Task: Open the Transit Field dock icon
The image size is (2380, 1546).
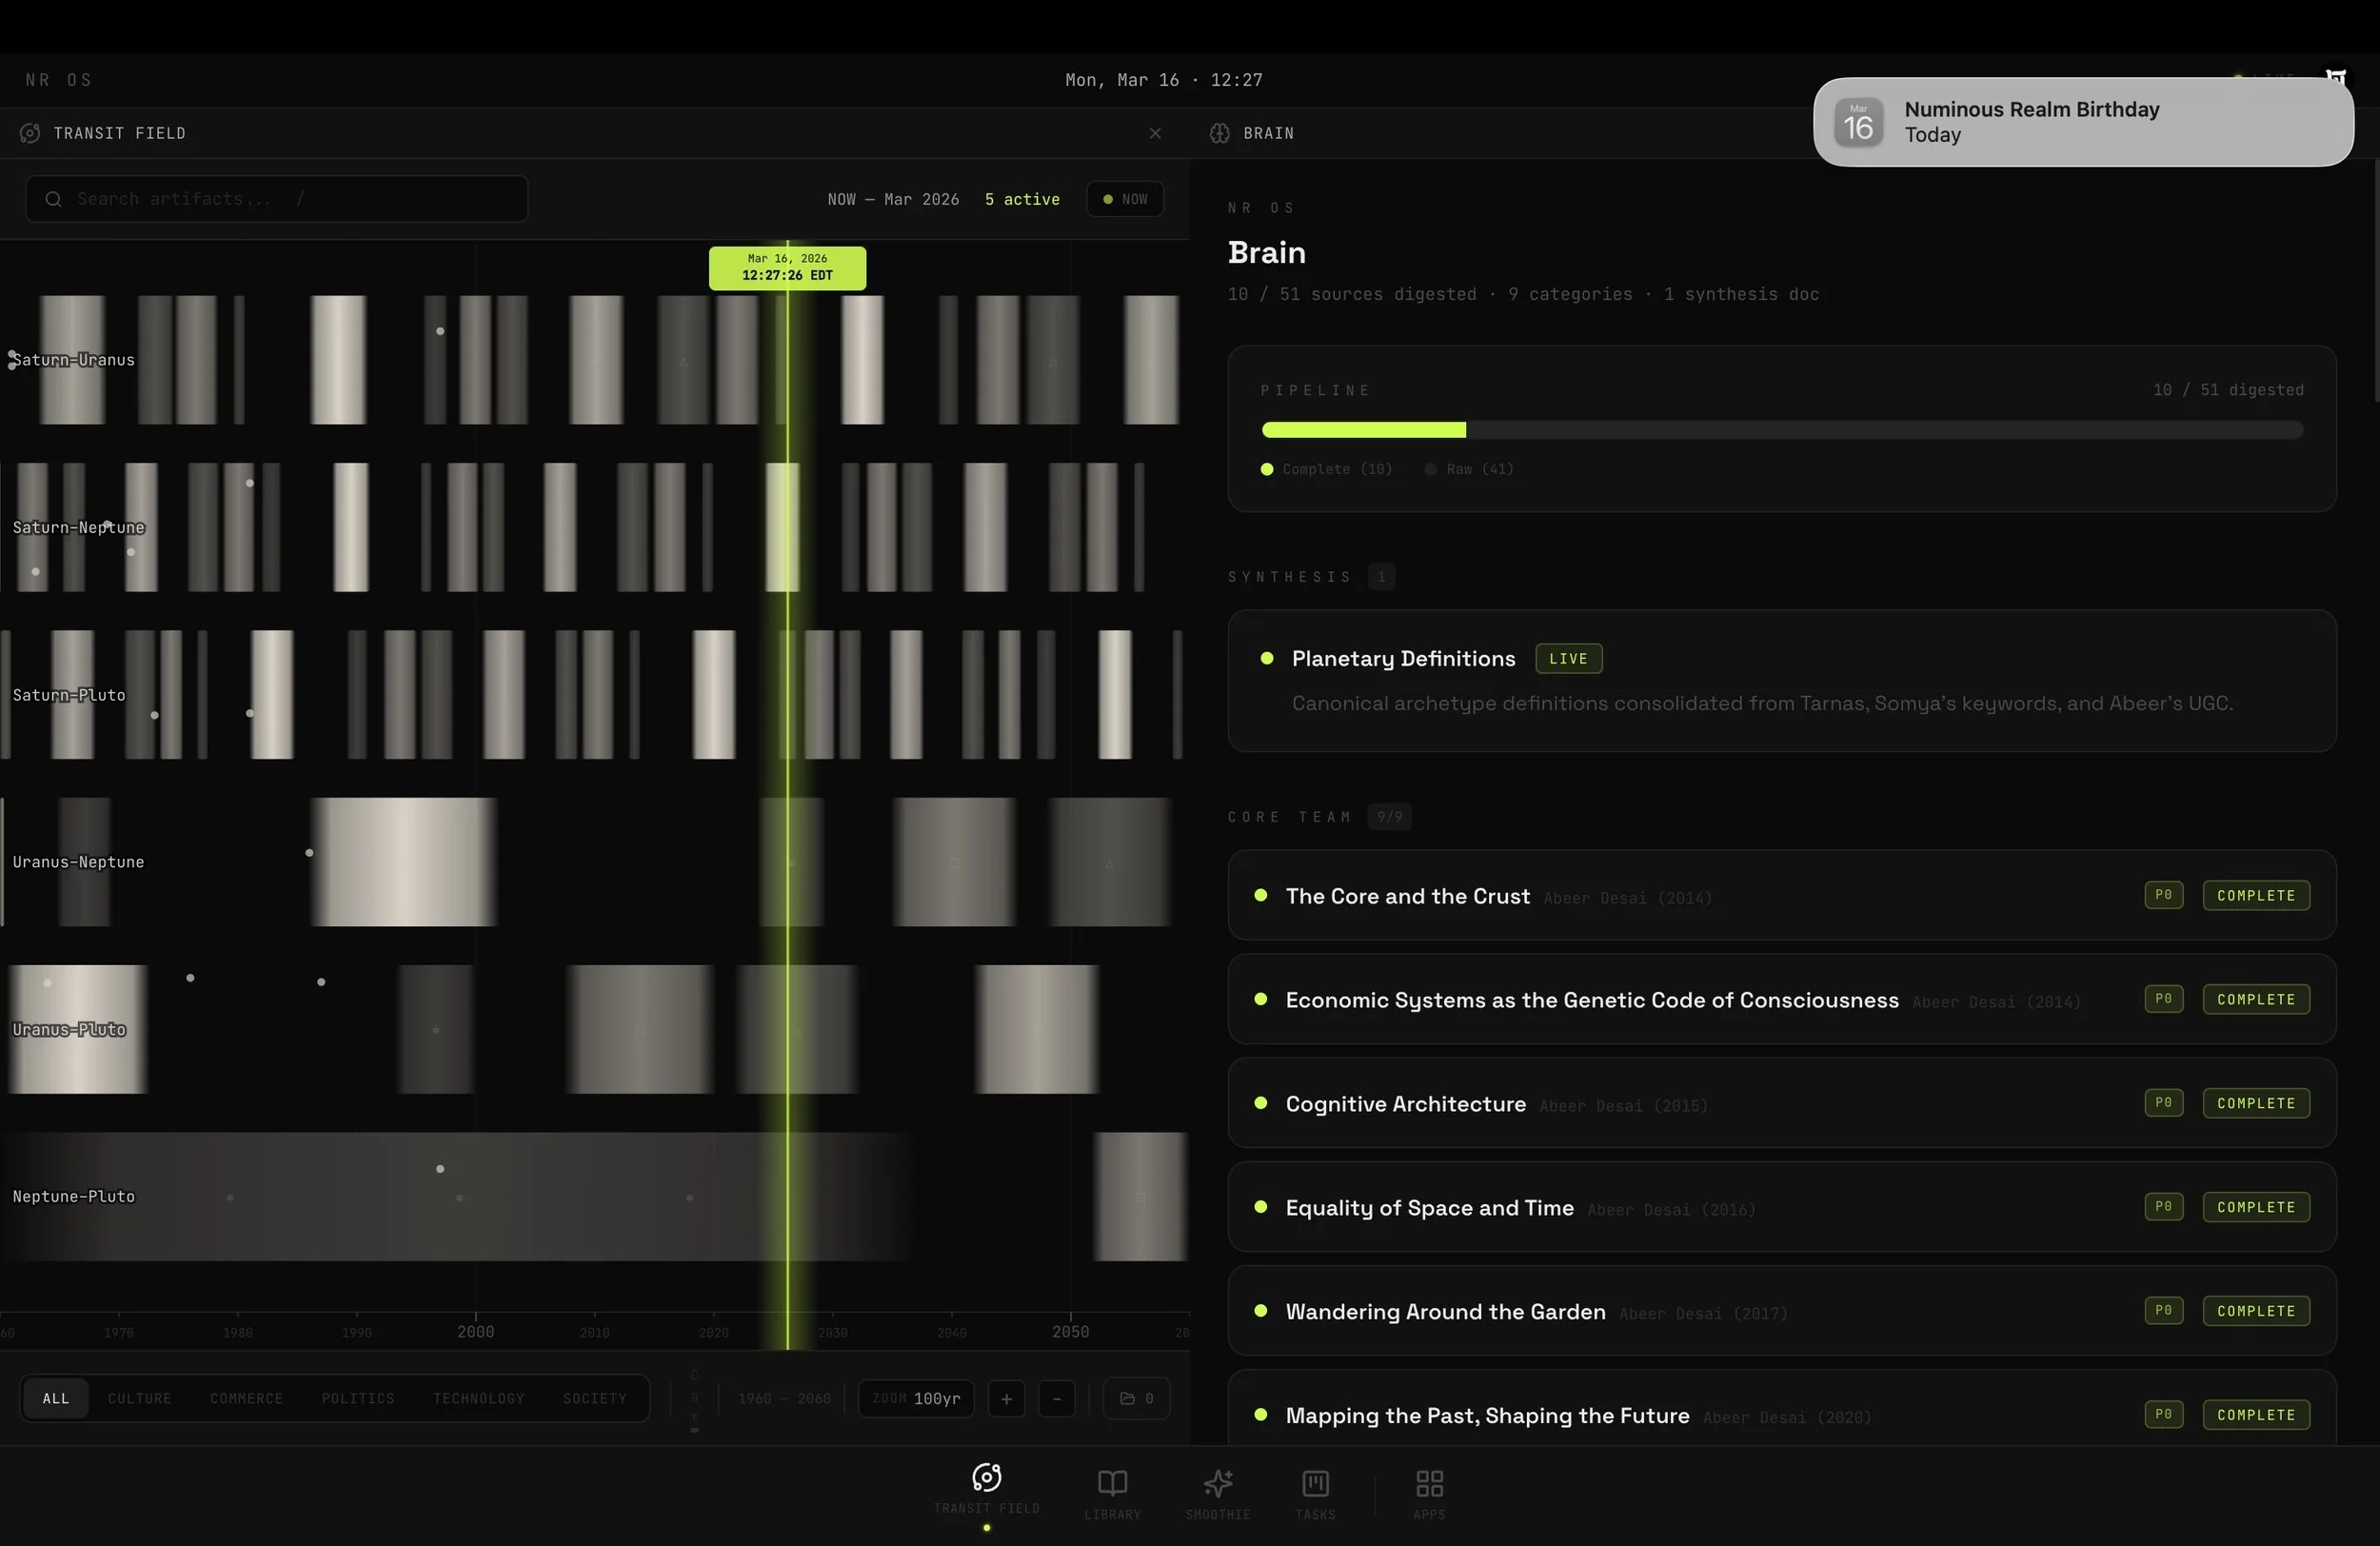Action: (x=986, y=1480)
